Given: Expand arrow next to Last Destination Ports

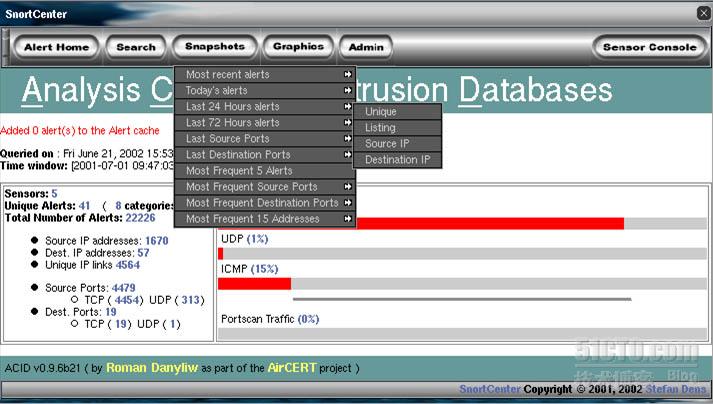Looking at the screenshot, I should click(347, 154).
